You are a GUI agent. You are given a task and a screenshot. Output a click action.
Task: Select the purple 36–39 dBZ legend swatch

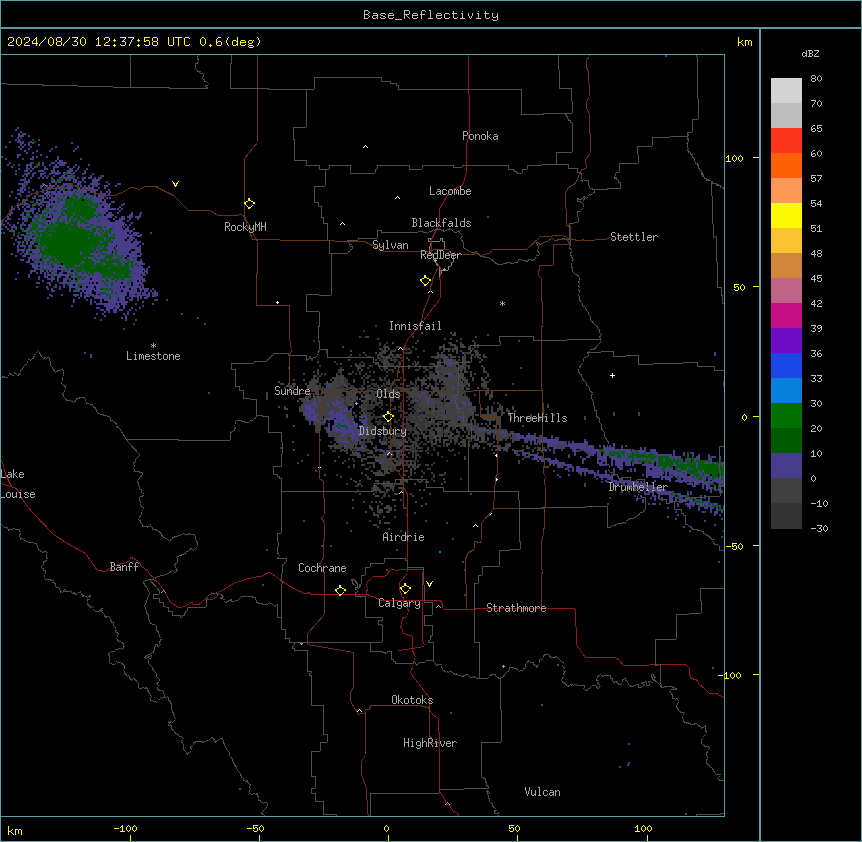pos(786,341)
